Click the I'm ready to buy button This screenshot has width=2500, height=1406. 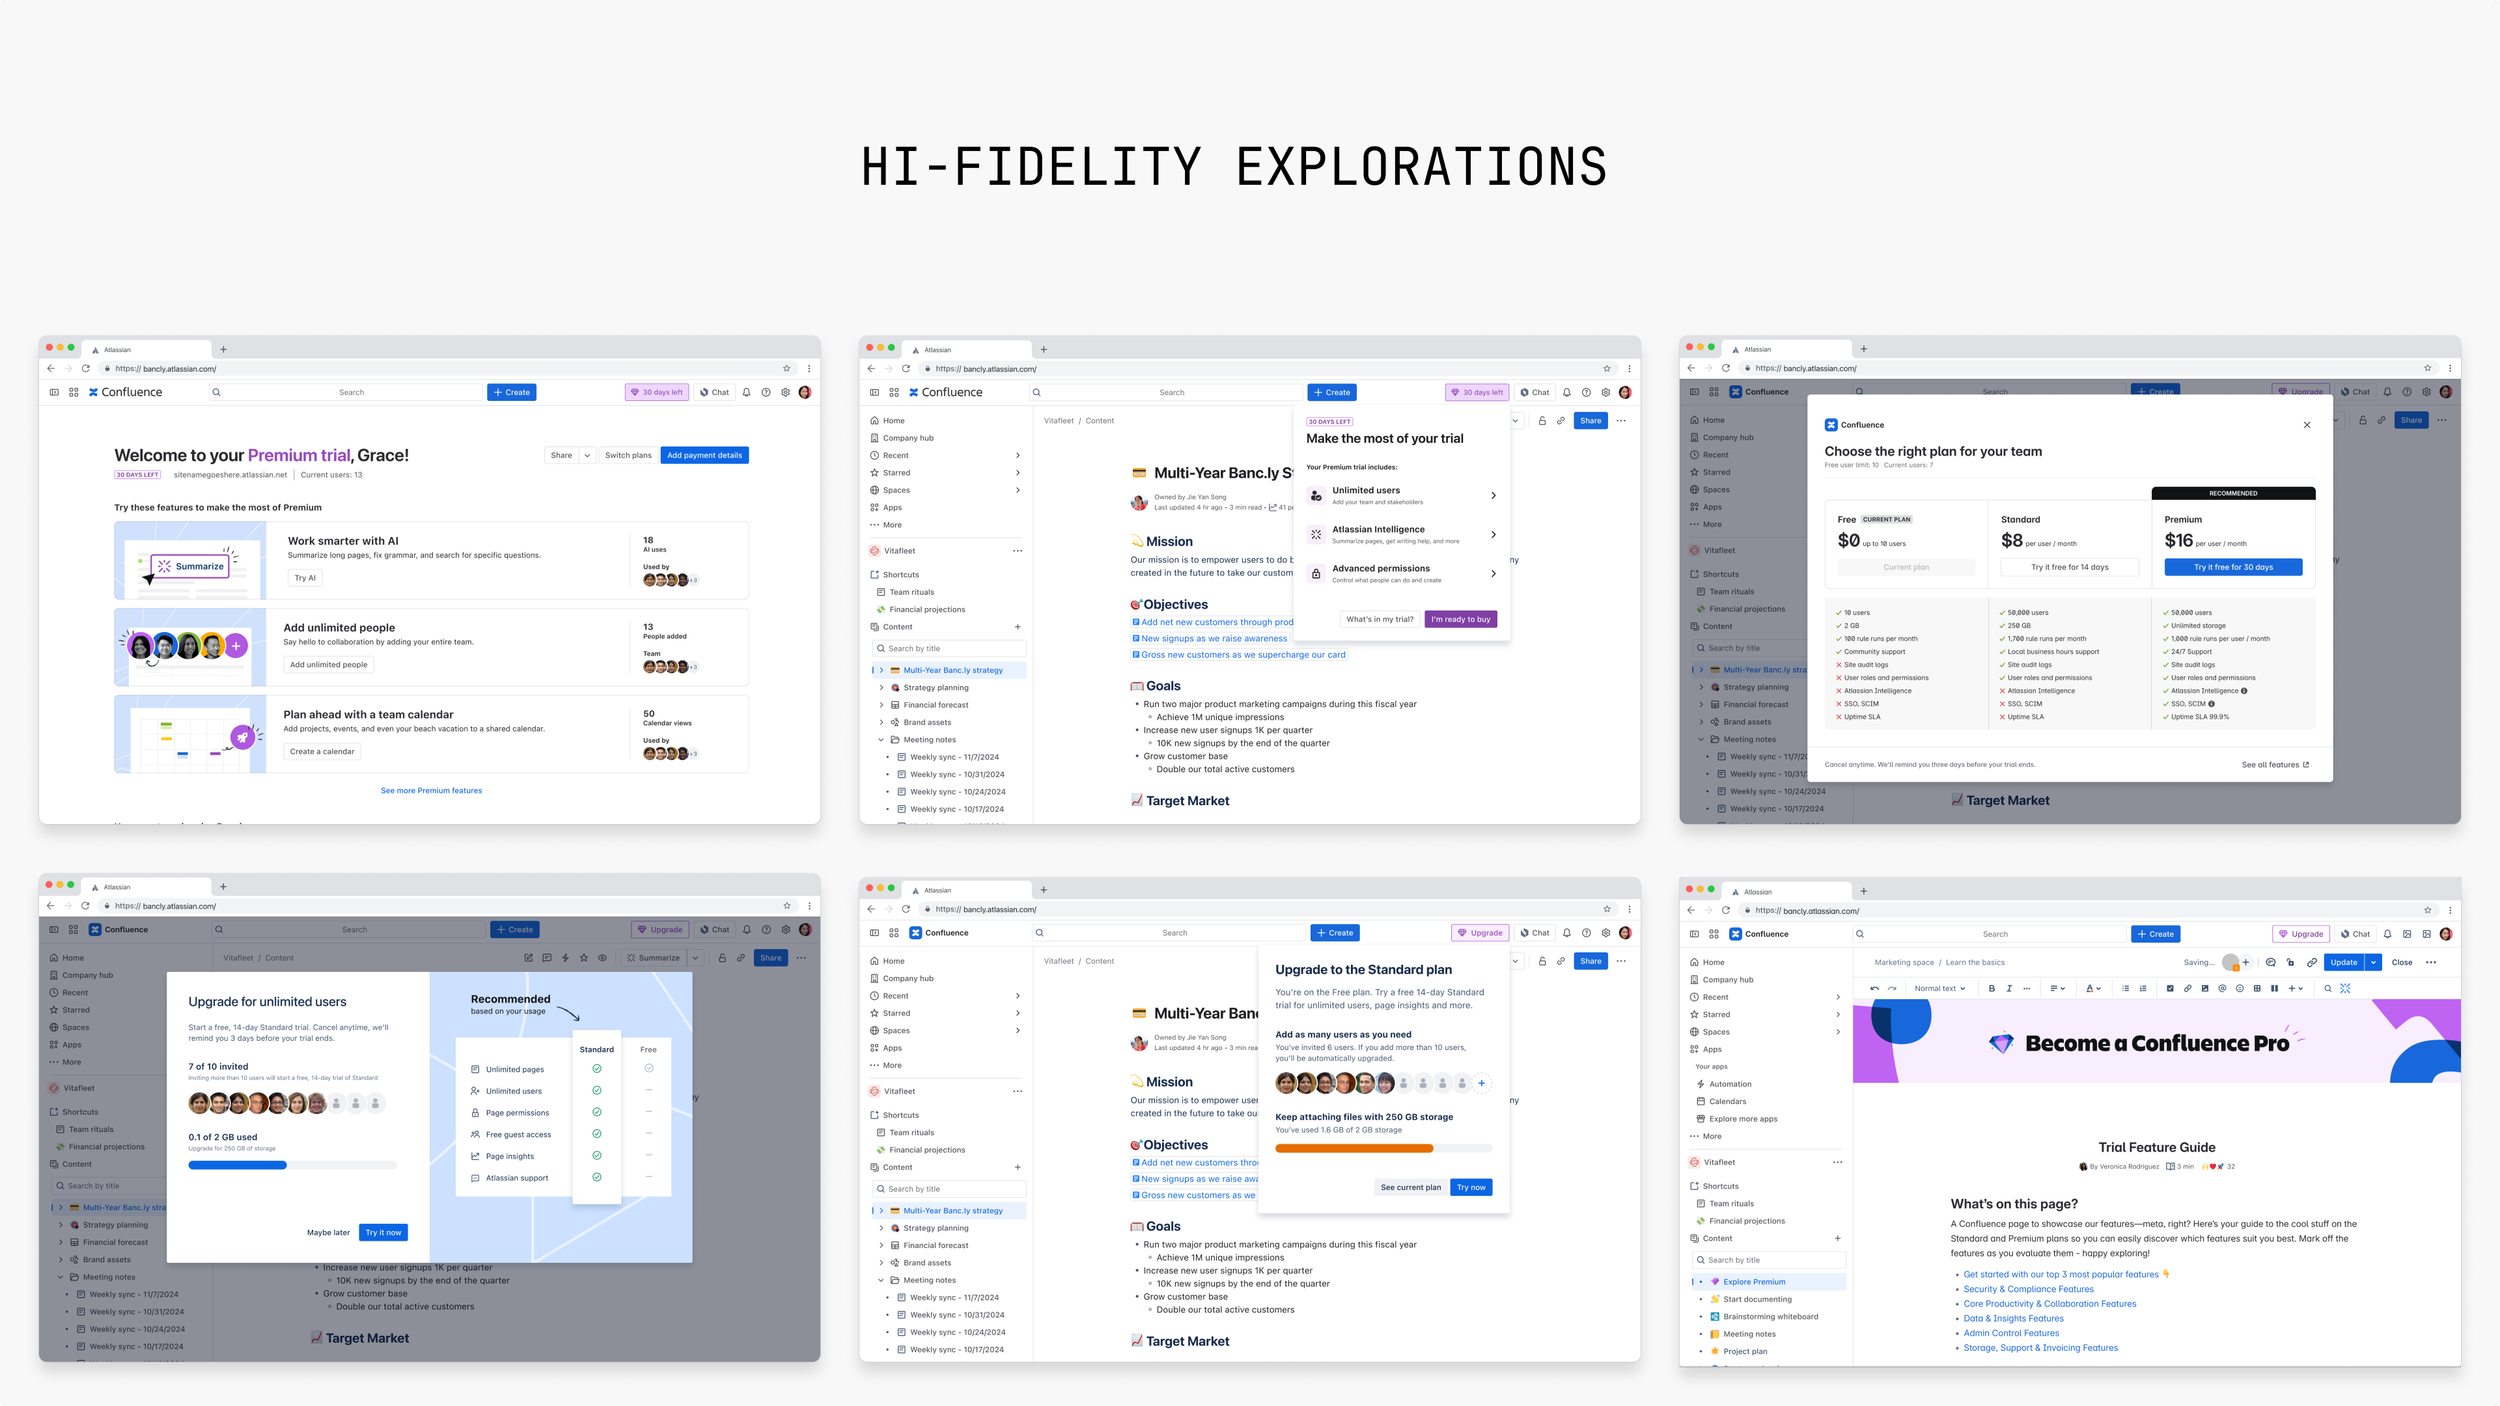click(x=1460, y=619)
